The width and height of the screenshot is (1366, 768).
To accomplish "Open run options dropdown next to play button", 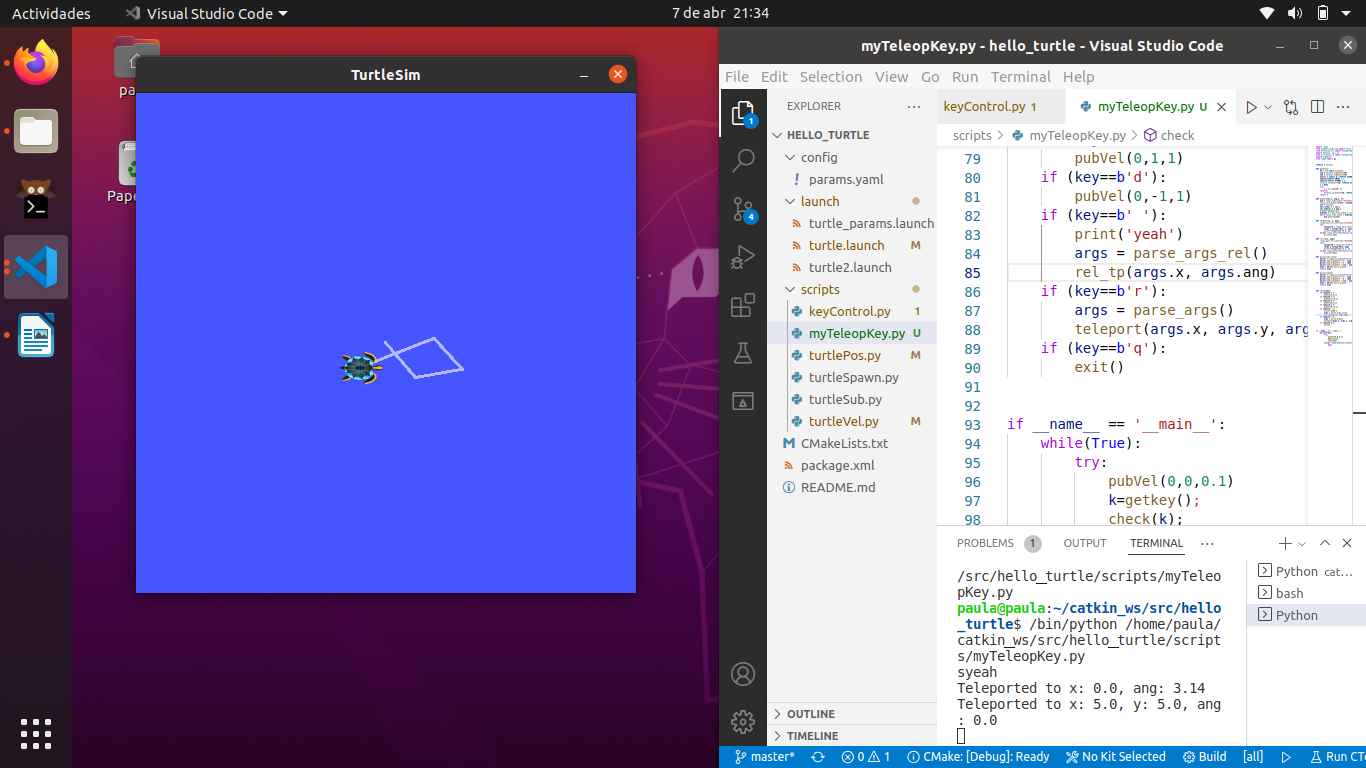I will coord(1268,107).
